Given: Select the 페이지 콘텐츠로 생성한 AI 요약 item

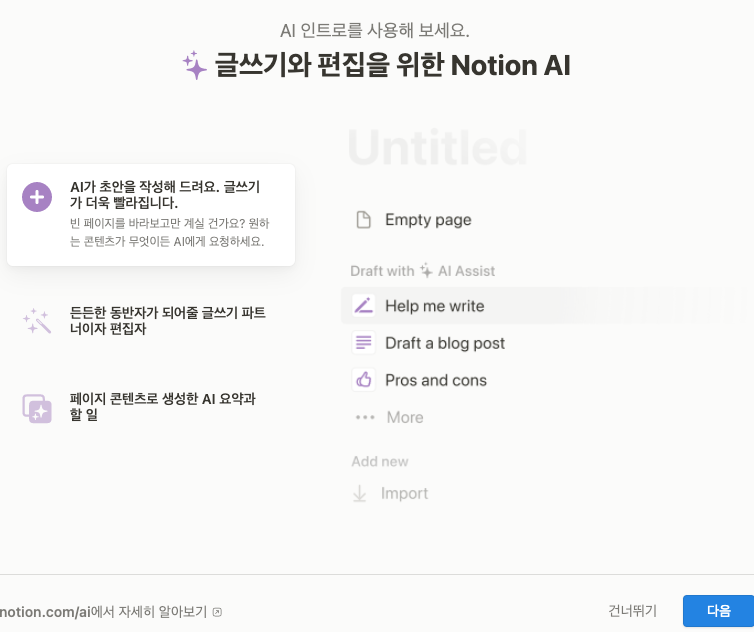Looking at the screenshot, I should (x=163, y=407).
